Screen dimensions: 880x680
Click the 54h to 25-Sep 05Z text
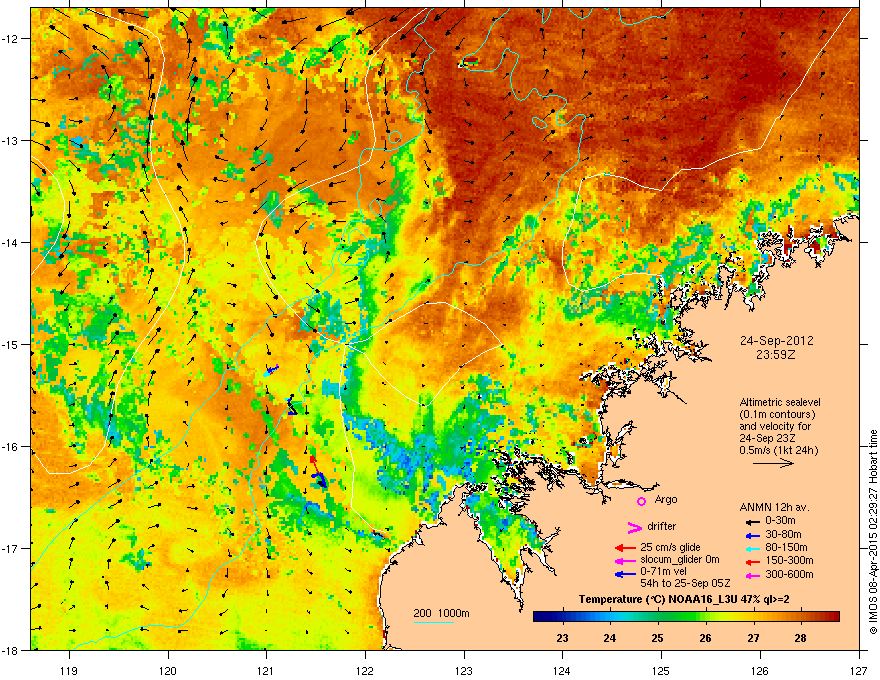click(685, 583)
